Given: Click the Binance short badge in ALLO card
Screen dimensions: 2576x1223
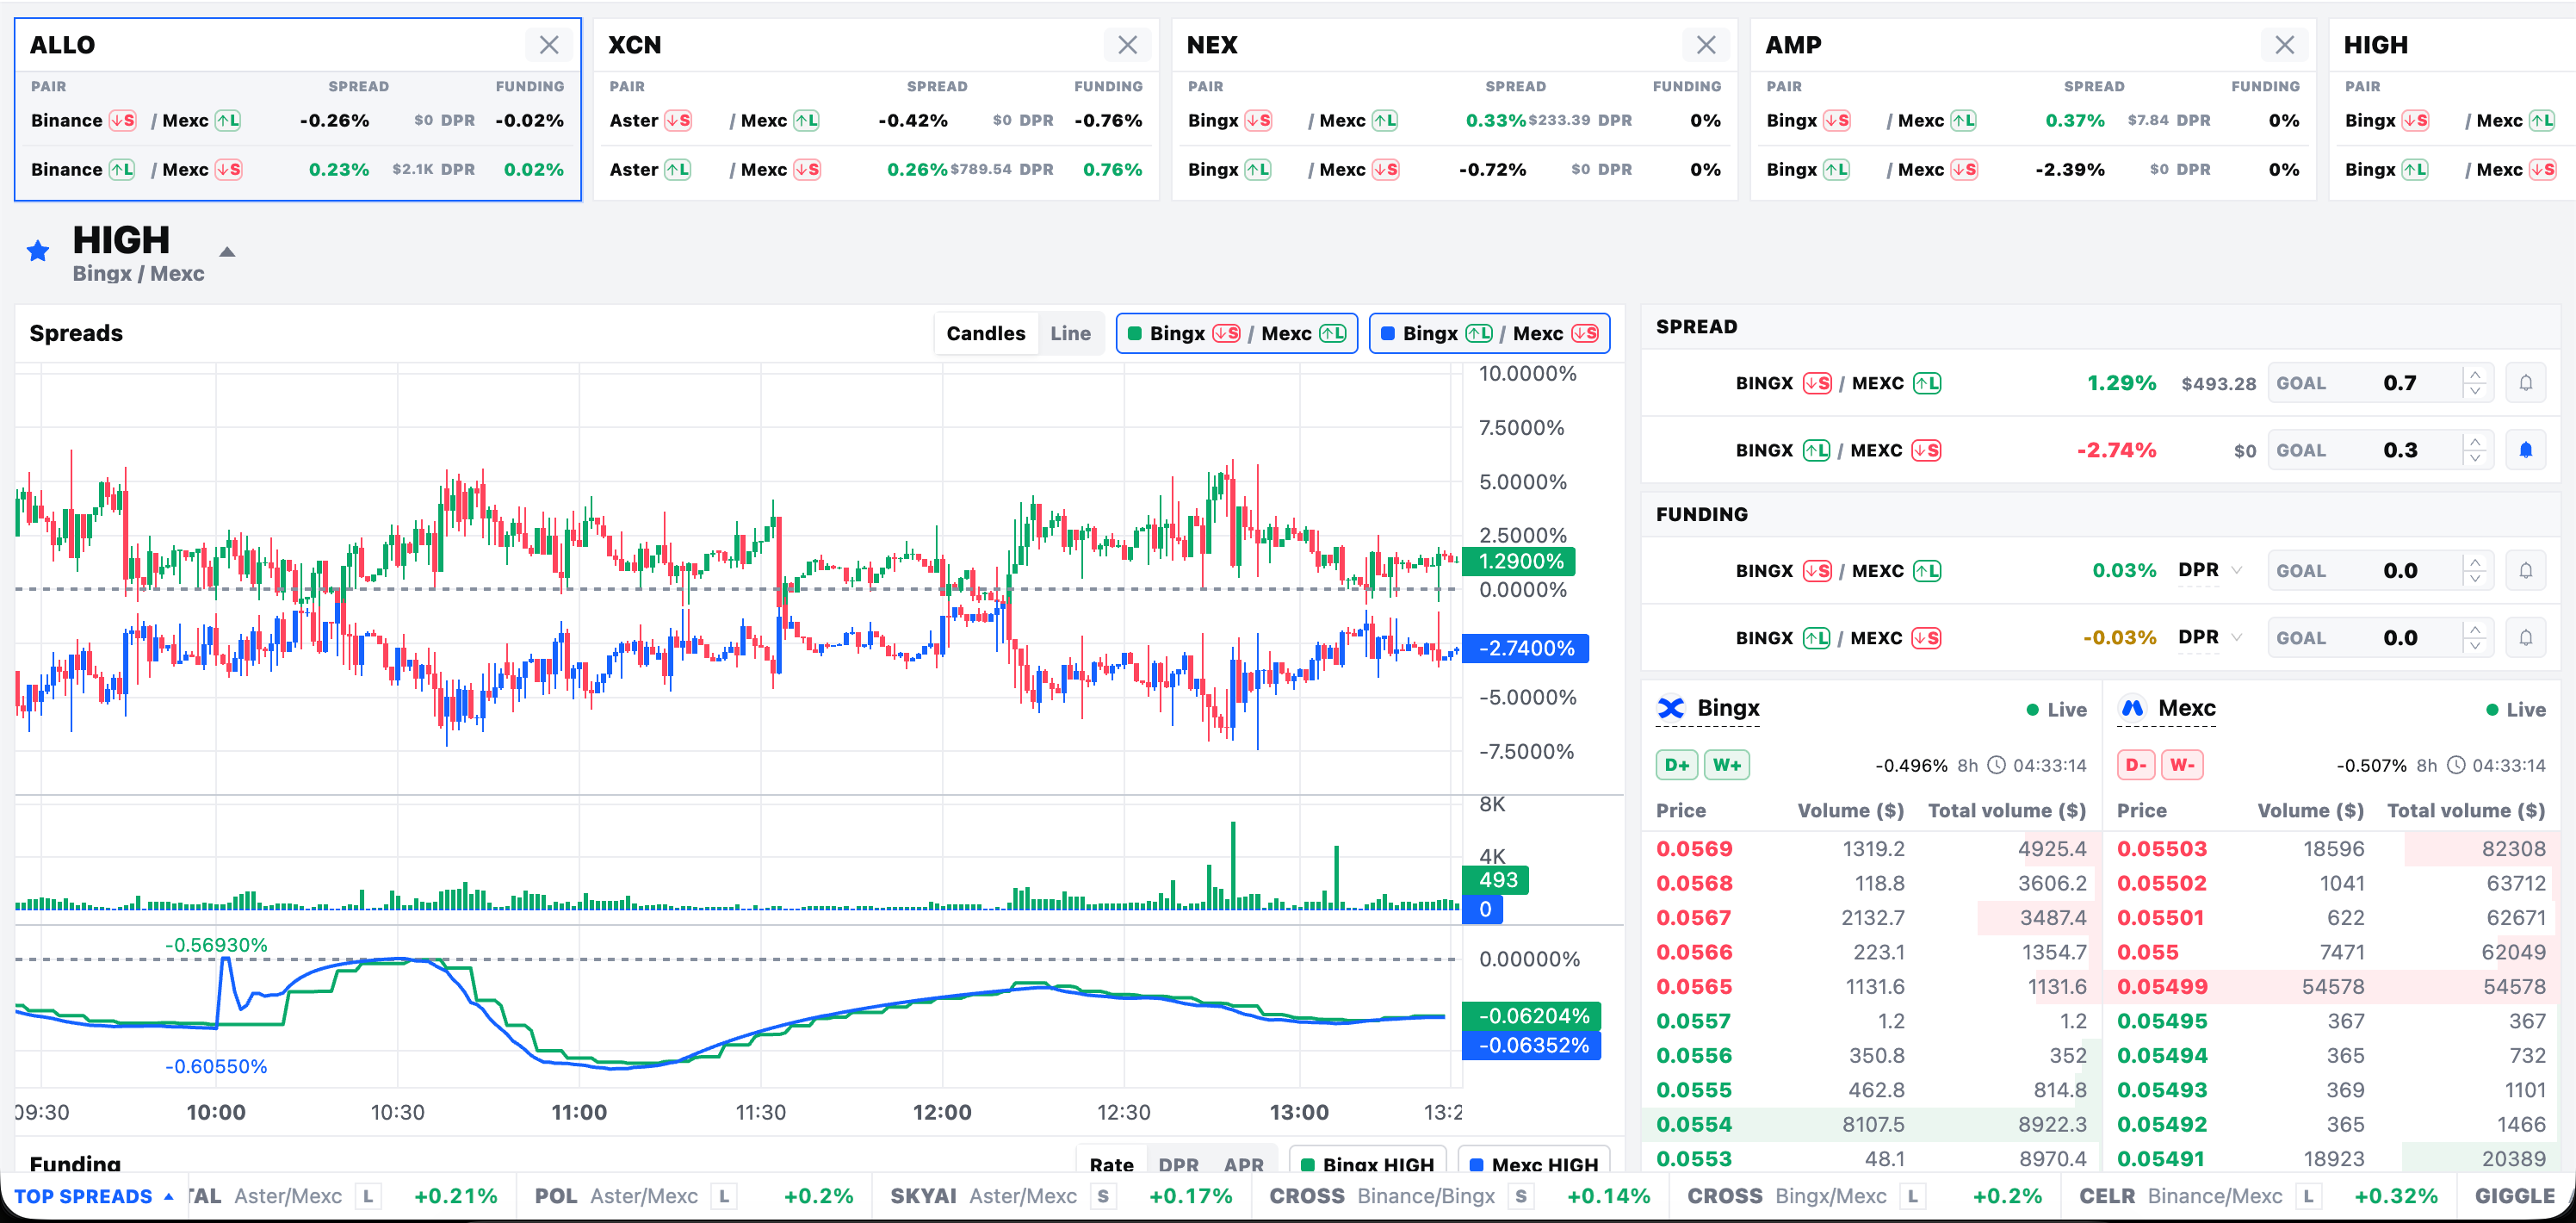Looking at the screenshot, I should (123, 121).
